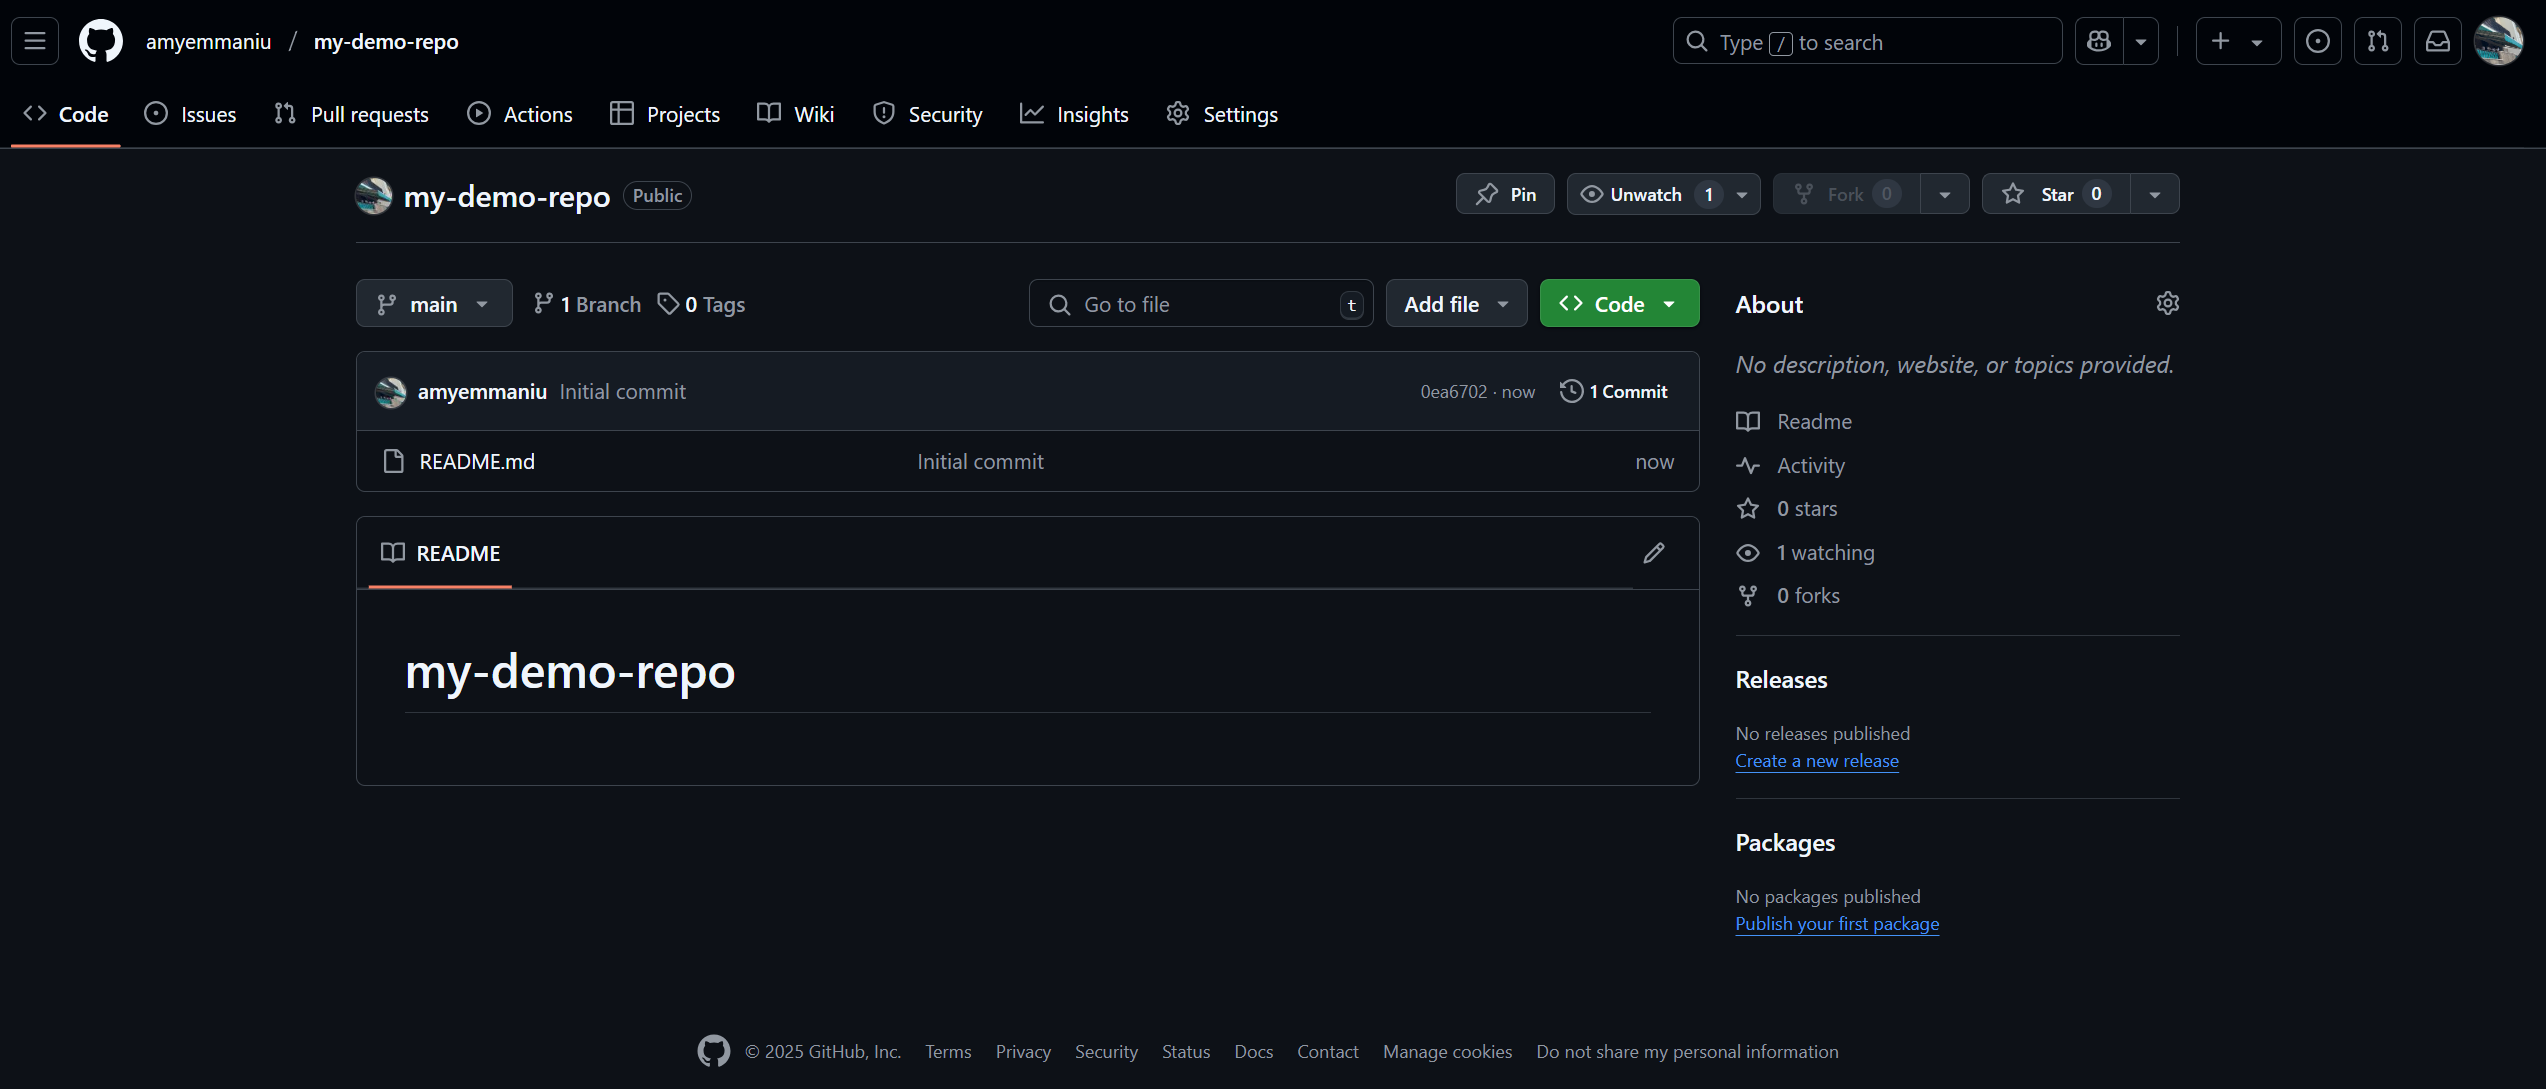The image size is (2546, 1089).
Task: Open the hamburger navigation menu
Action: (x=35, y=41)
